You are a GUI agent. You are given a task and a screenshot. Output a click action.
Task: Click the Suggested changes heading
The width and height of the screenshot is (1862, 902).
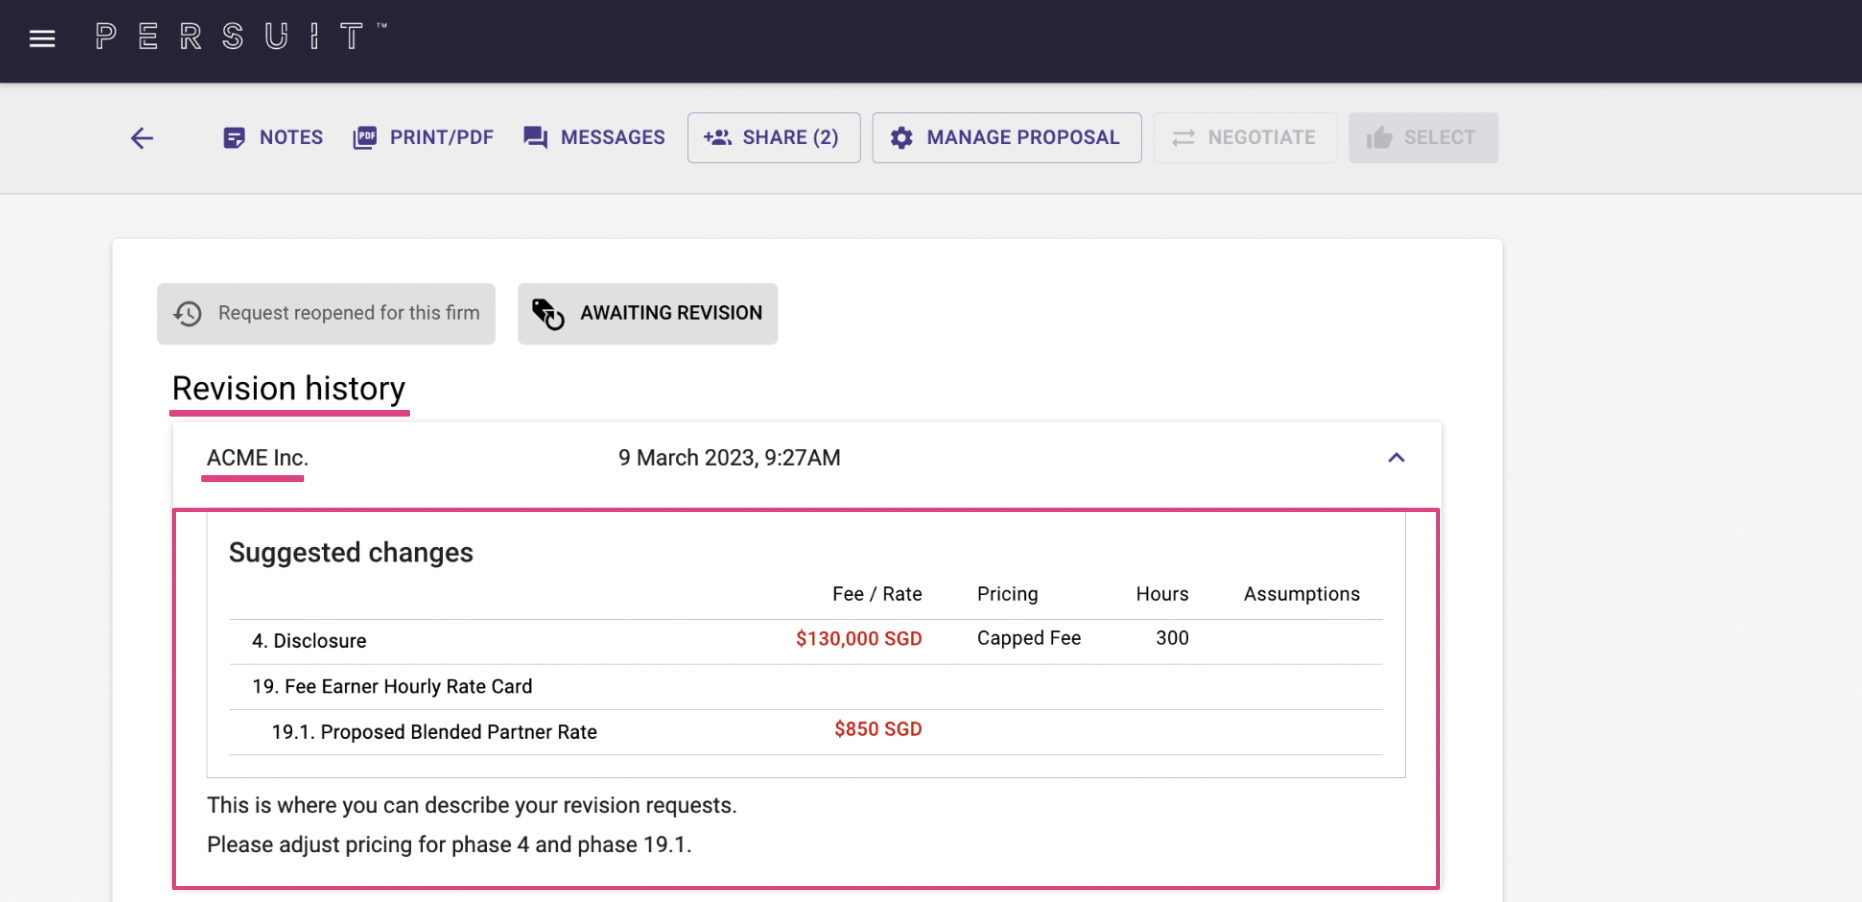tap(351, 552)
